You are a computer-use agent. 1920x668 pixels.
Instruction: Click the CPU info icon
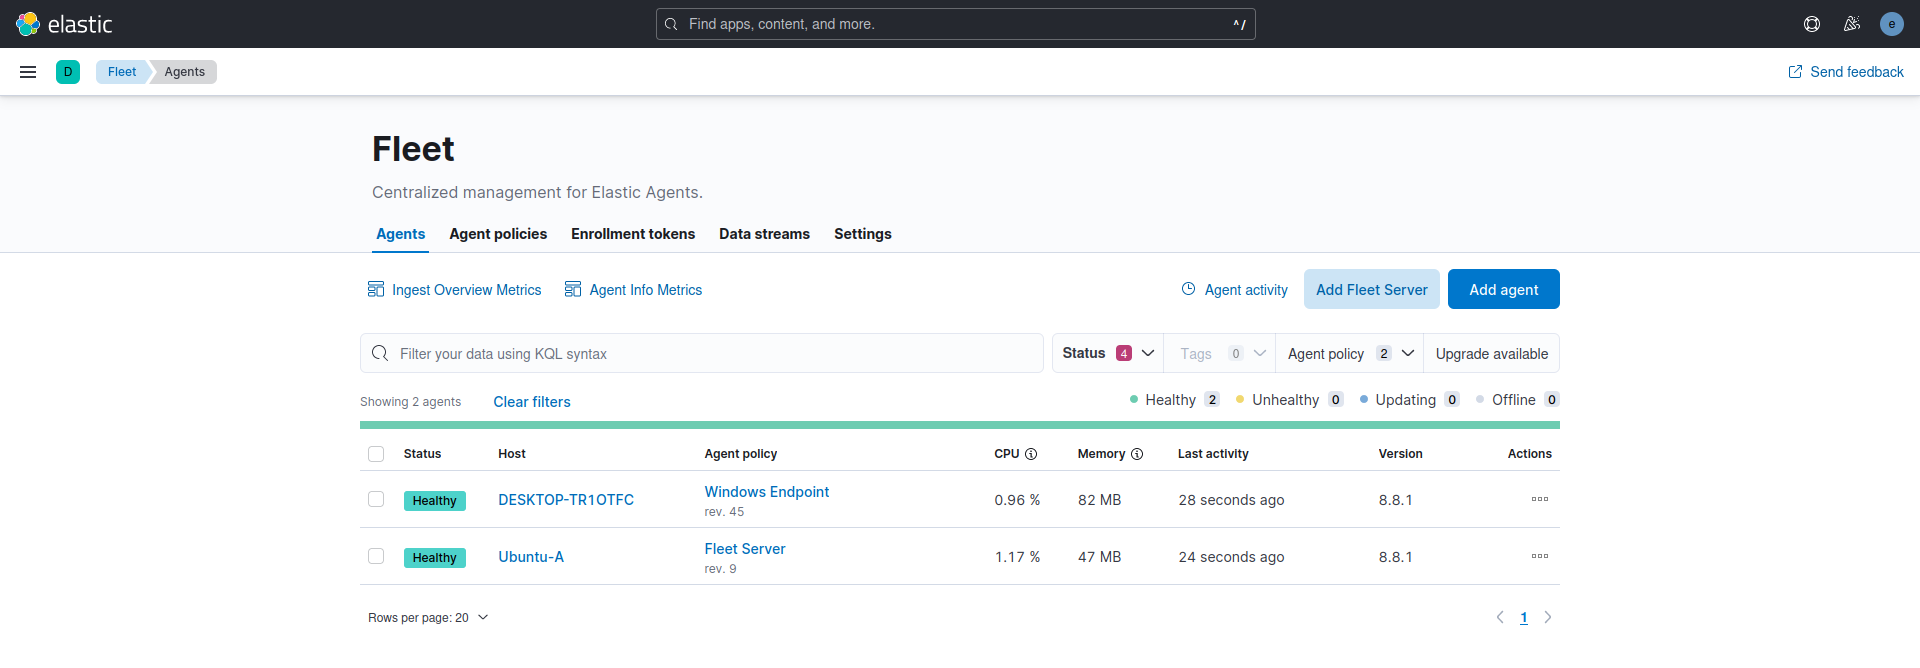1031,454
